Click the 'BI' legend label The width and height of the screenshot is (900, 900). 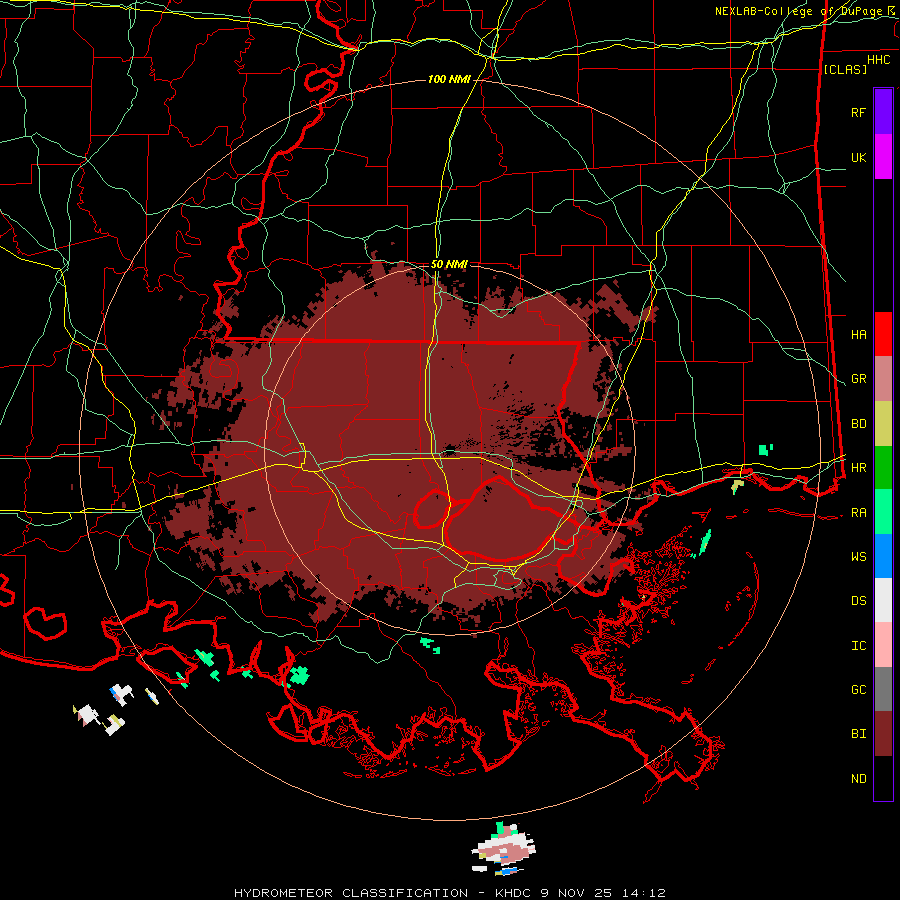(x=858, y=734)
